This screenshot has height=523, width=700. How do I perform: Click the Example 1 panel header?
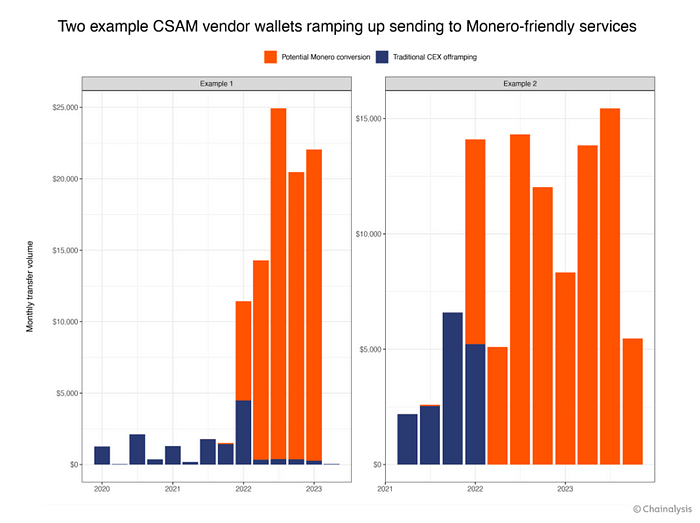217,83
